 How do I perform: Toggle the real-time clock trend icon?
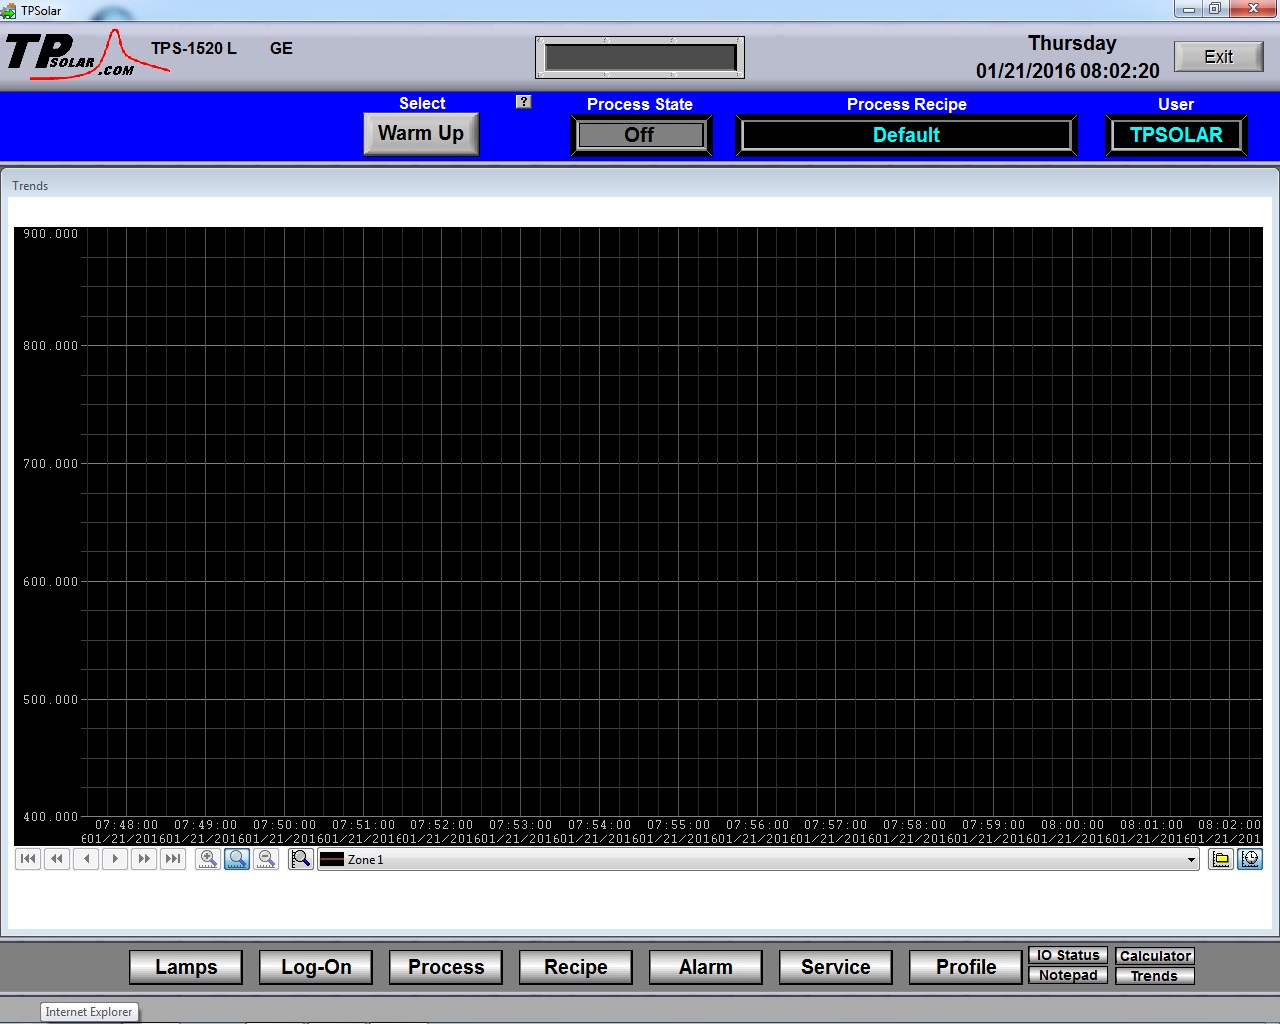coord(1250,859)
